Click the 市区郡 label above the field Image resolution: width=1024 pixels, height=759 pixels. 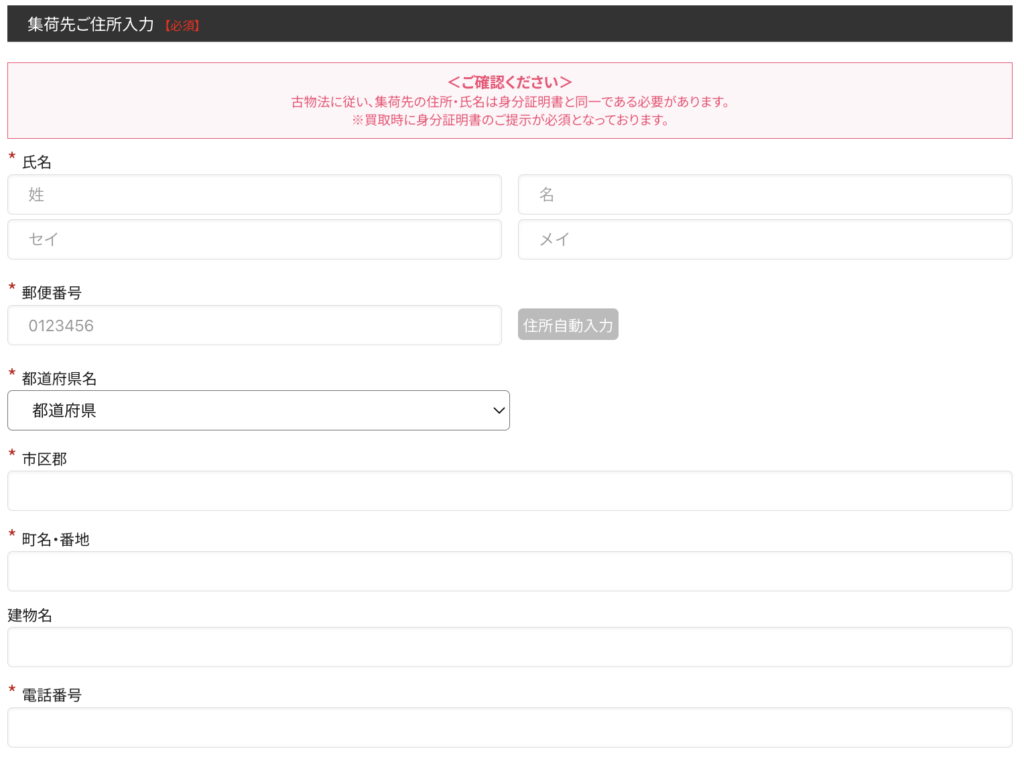[44, 459]
